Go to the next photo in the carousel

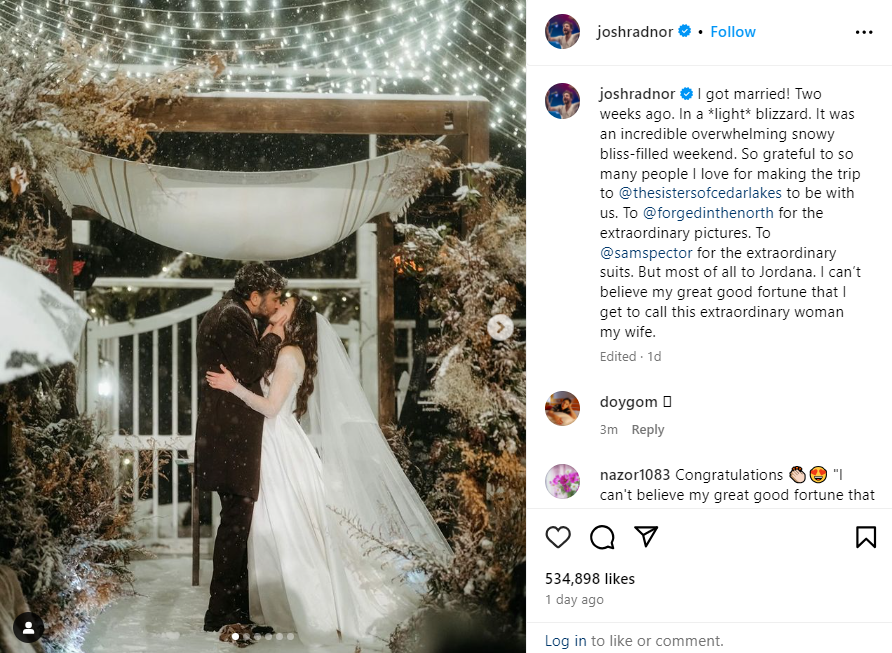pyautogui.click(x=500, y=327)
